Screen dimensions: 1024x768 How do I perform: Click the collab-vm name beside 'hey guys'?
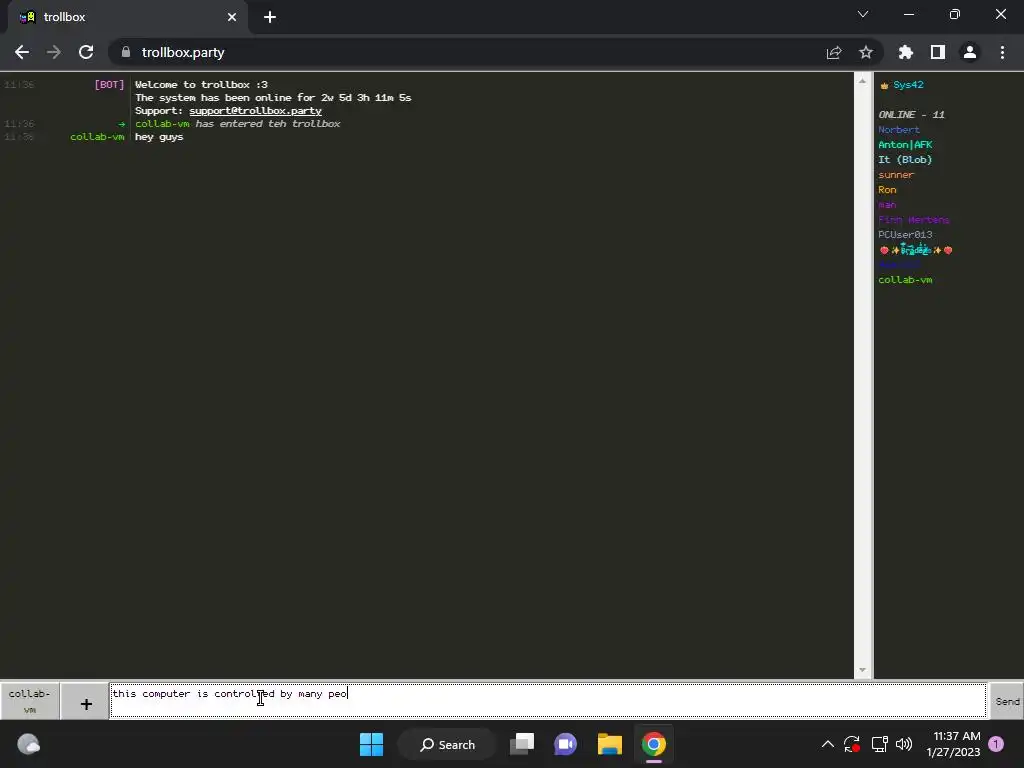(97, 137)
